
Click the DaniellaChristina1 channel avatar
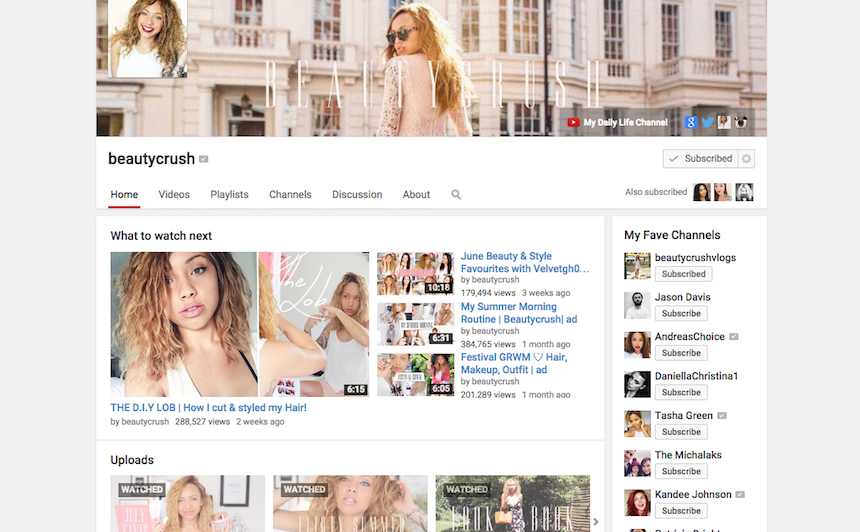click(x=637, y=384)
